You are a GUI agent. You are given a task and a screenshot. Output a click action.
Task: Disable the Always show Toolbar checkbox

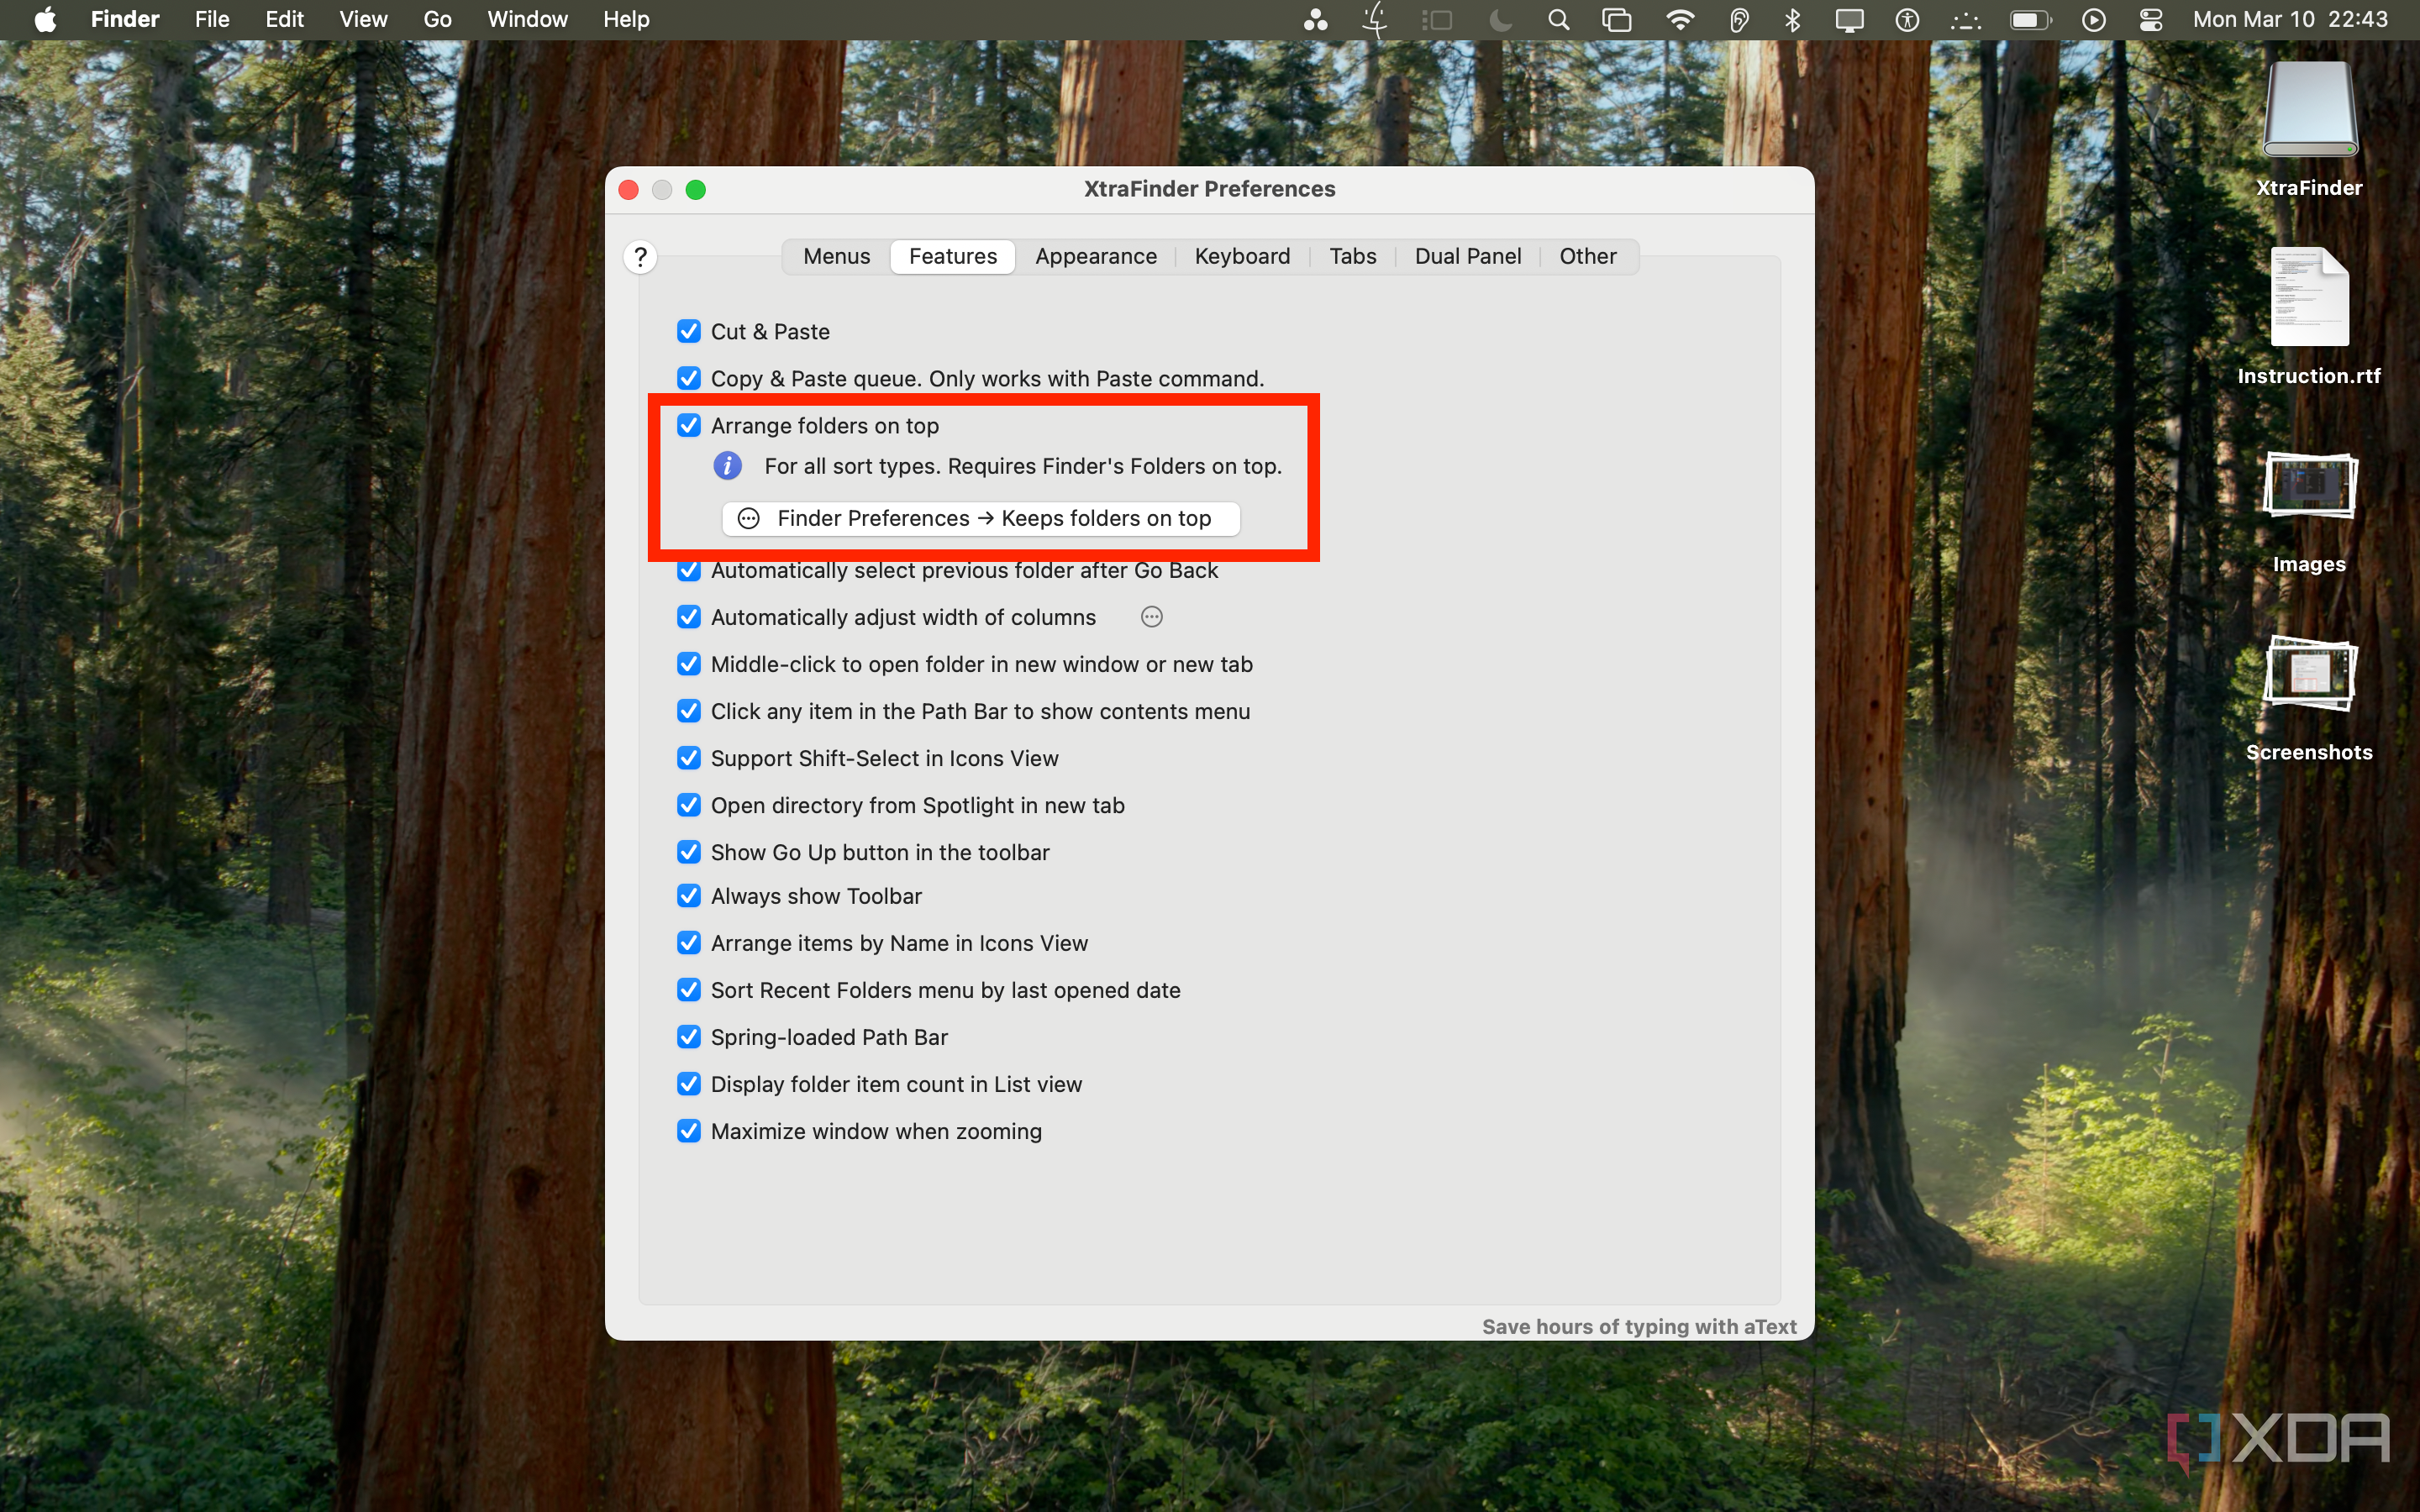689,896
